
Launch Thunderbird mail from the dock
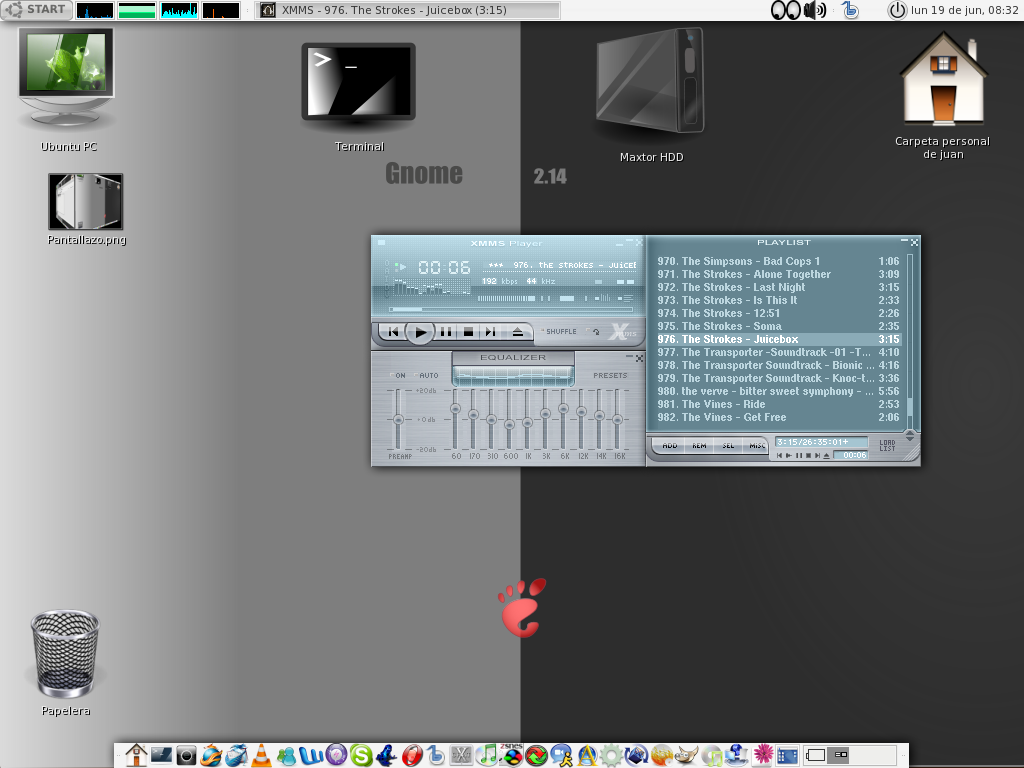tap(236, 756)
